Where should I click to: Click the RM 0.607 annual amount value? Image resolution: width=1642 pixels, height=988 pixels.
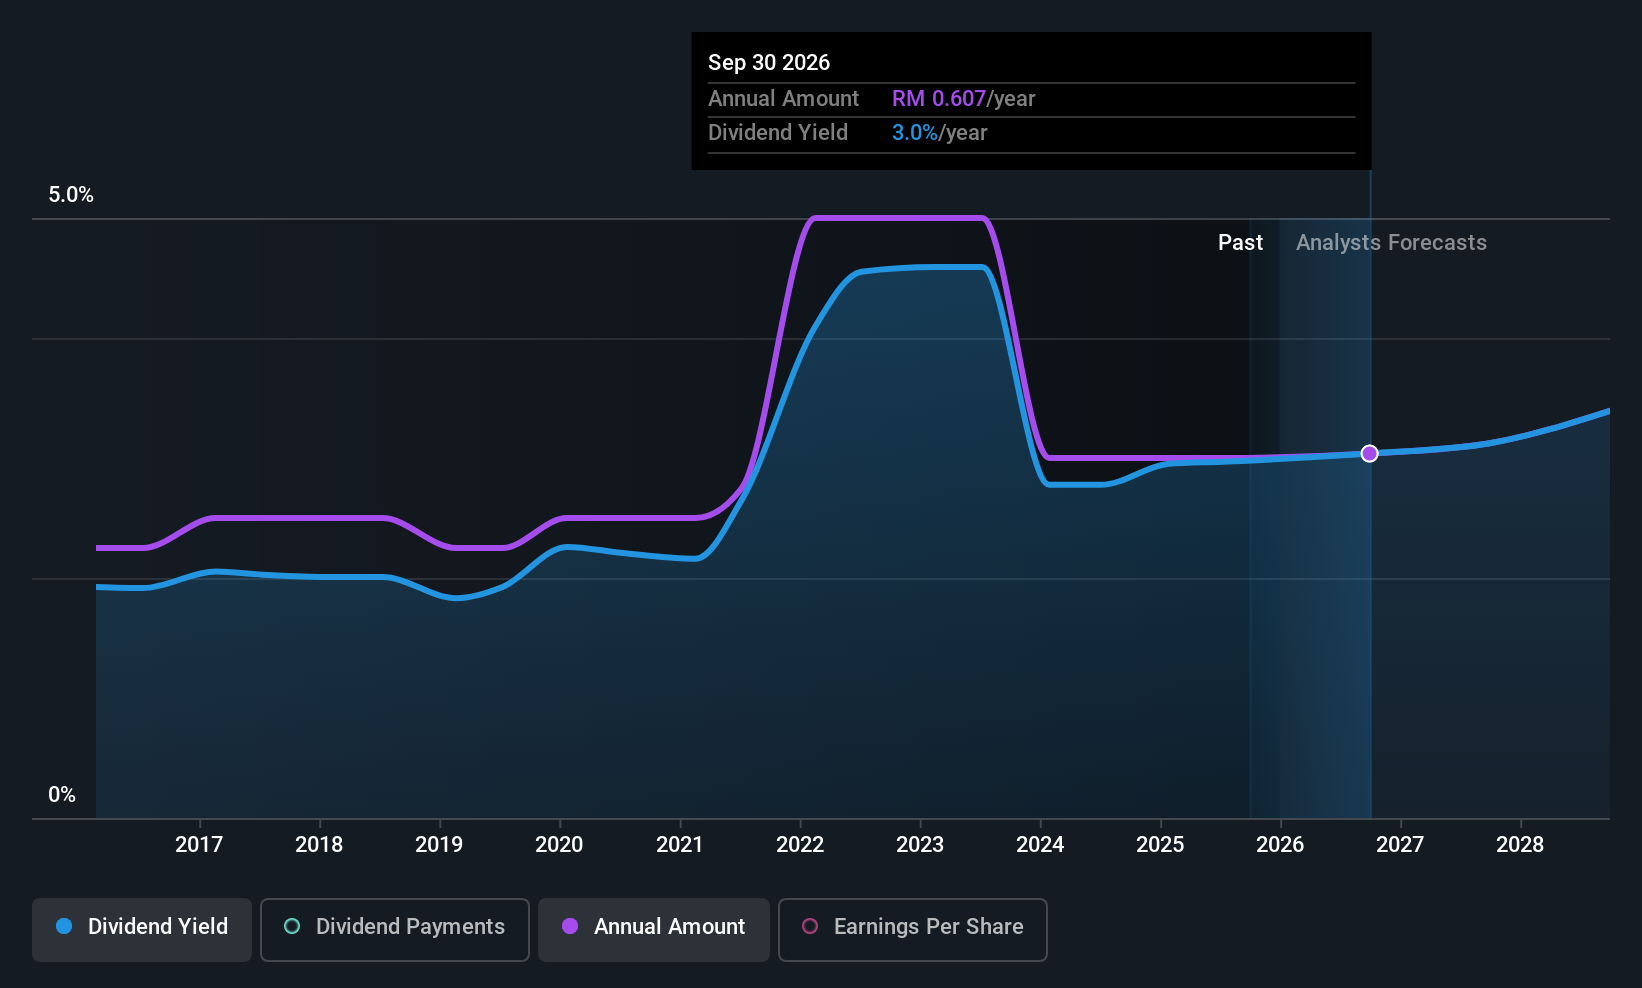click(x=939, y=99)
